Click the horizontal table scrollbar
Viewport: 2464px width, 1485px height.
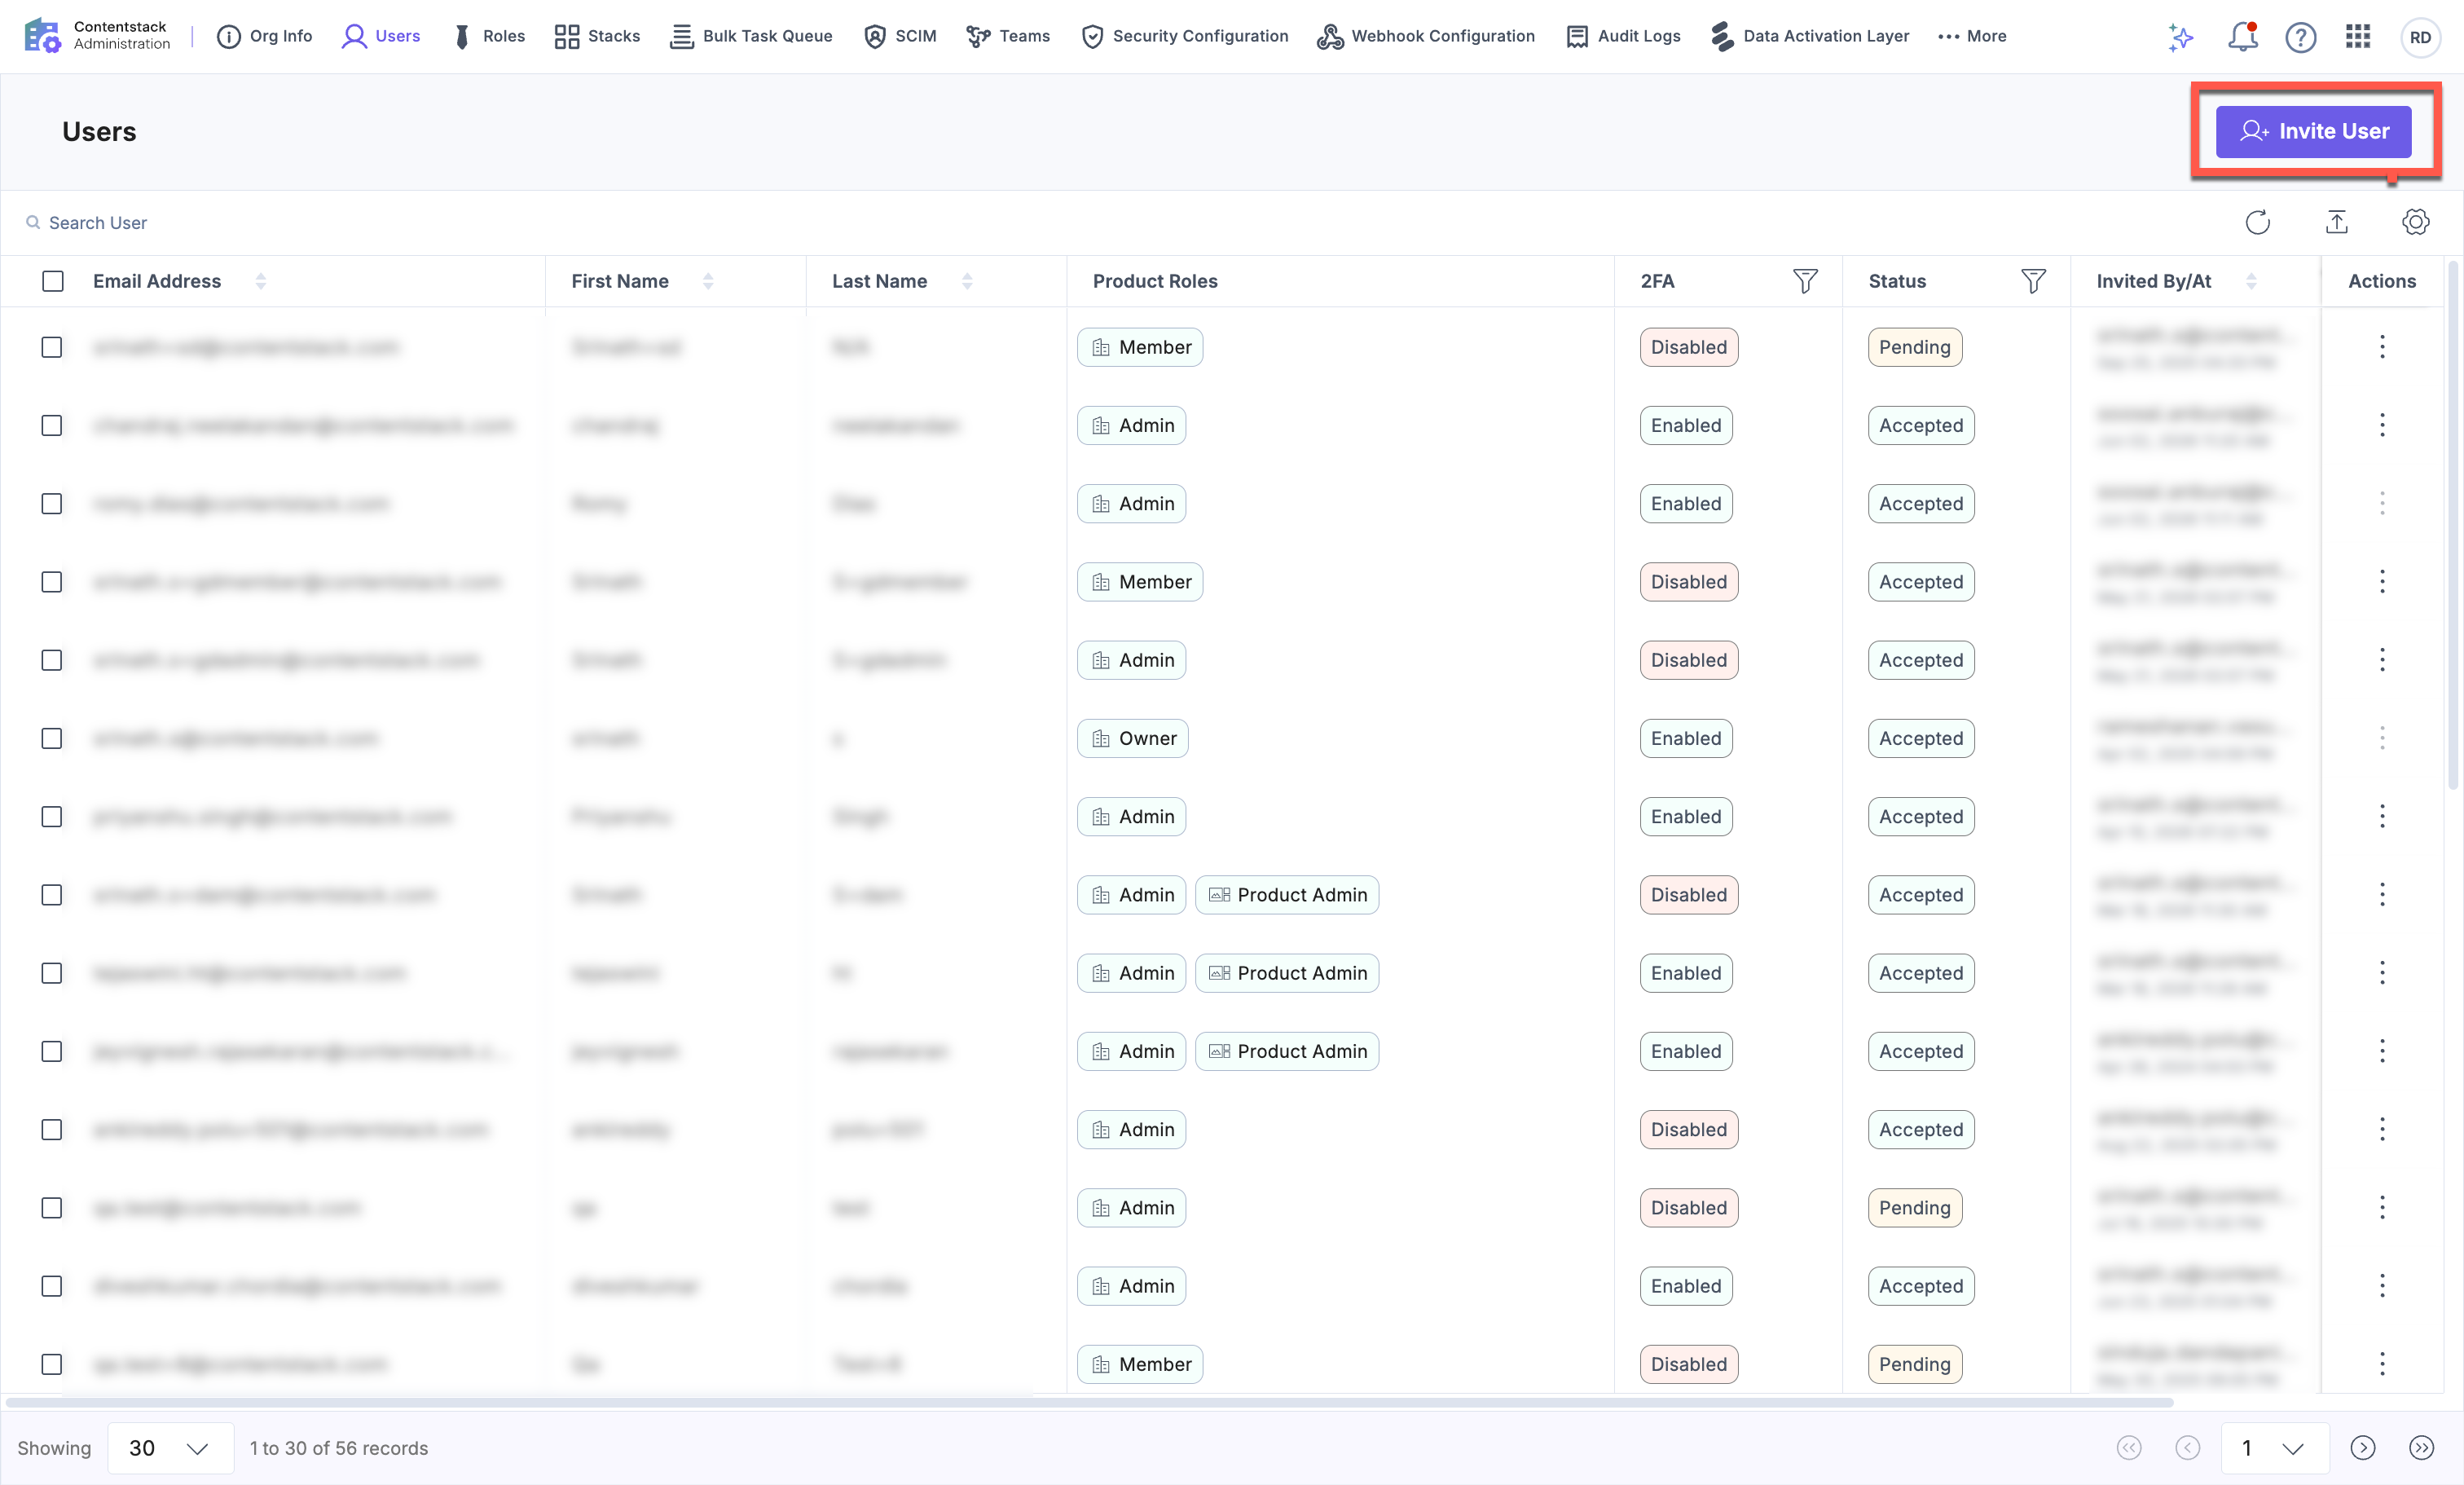(1090, 1402)
